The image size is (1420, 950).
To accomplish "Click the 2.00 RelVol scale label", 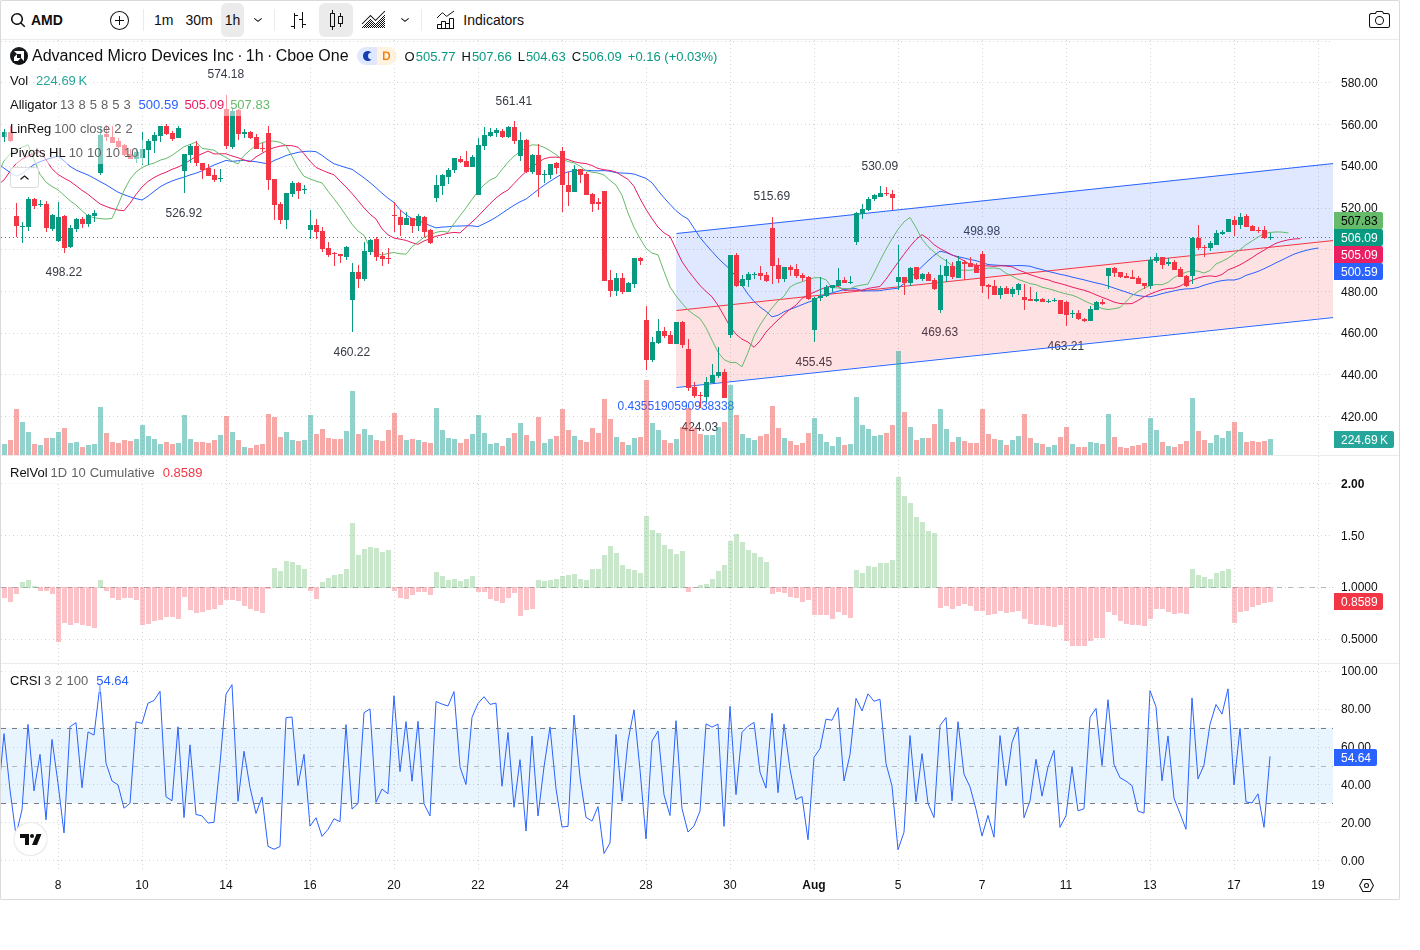I will point(1352,484).
